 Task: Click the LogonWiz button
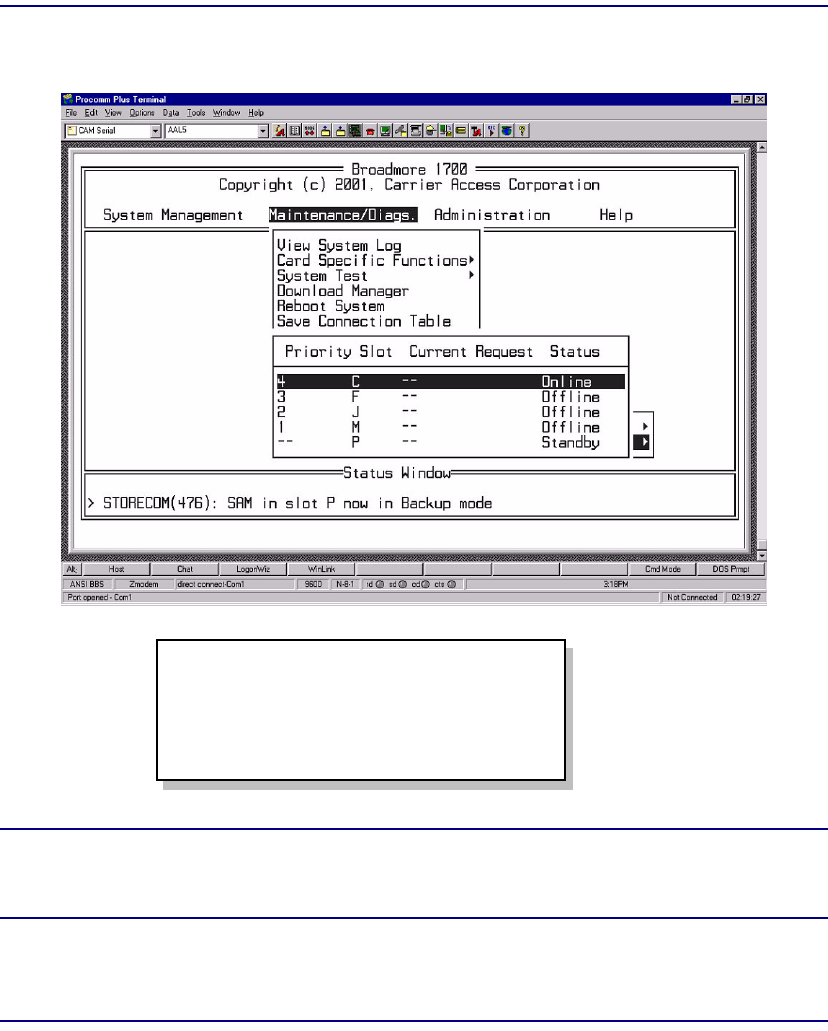253,569
